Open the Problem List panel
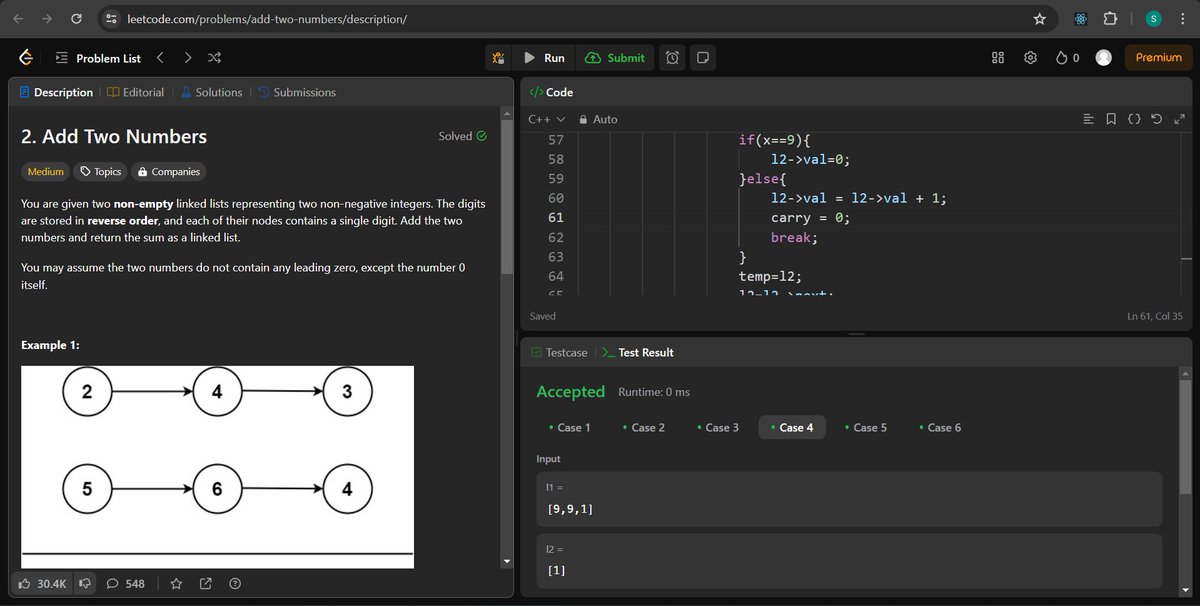The width and height of the screenshot is (1200, 606). (x=99, y=58)
